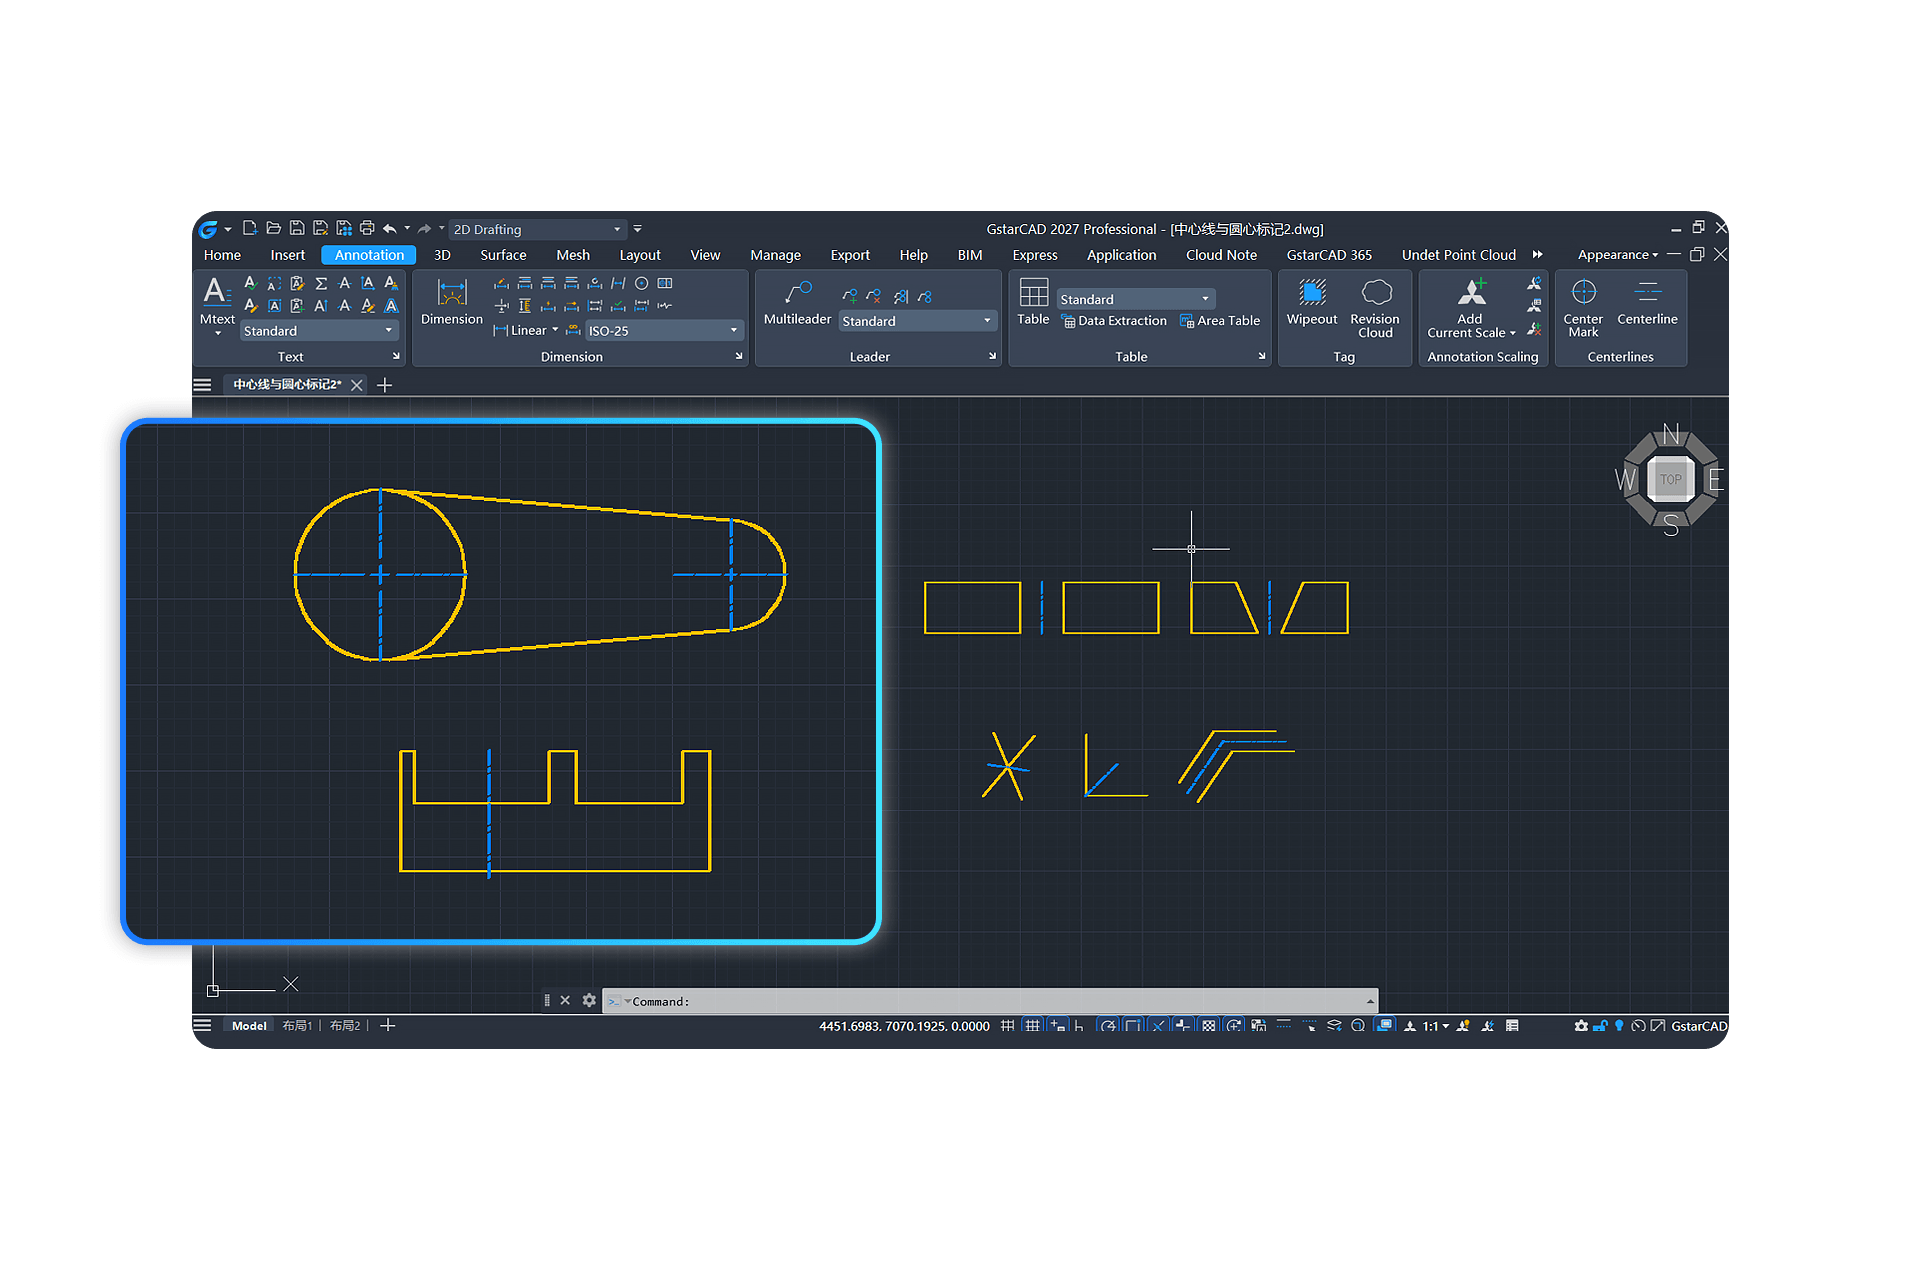1920x1261 pixels.
Task: Switch to the Home ribbon tab
Action: 222,255
